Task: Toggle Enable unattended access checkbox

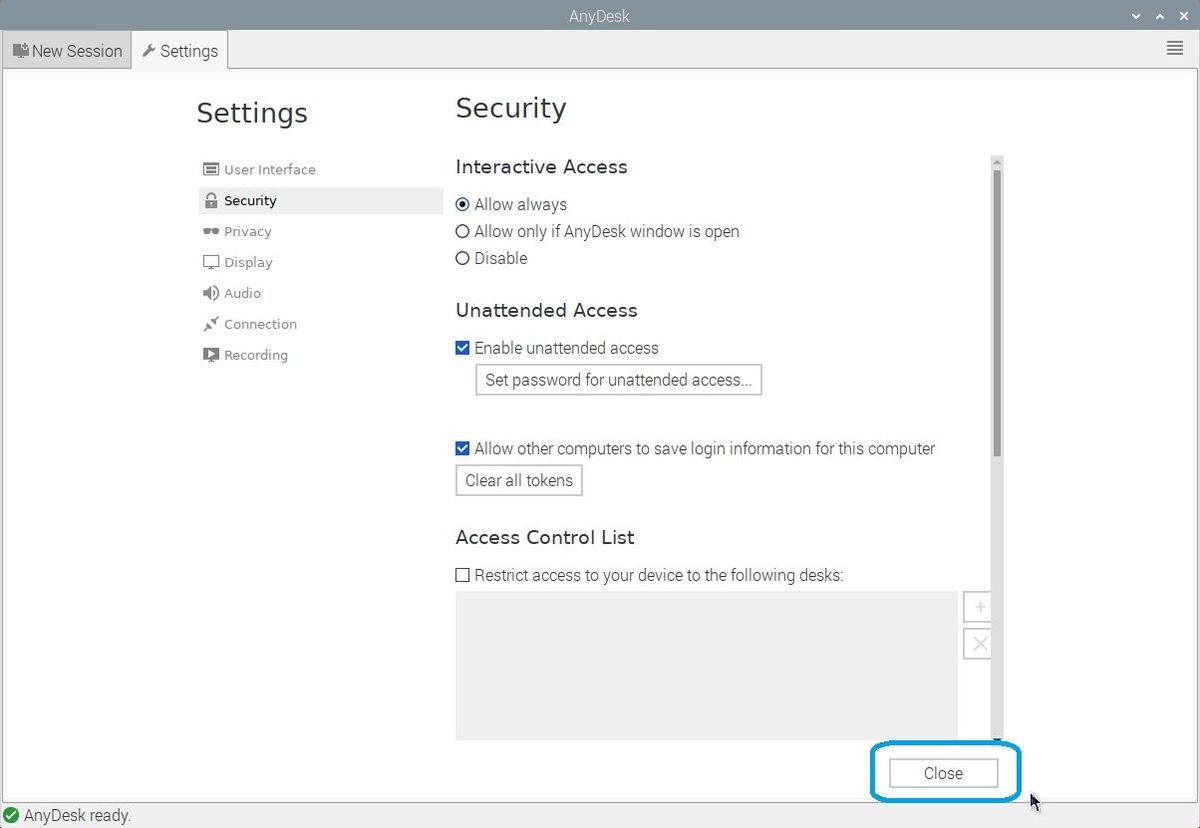Action: (462, 348)
